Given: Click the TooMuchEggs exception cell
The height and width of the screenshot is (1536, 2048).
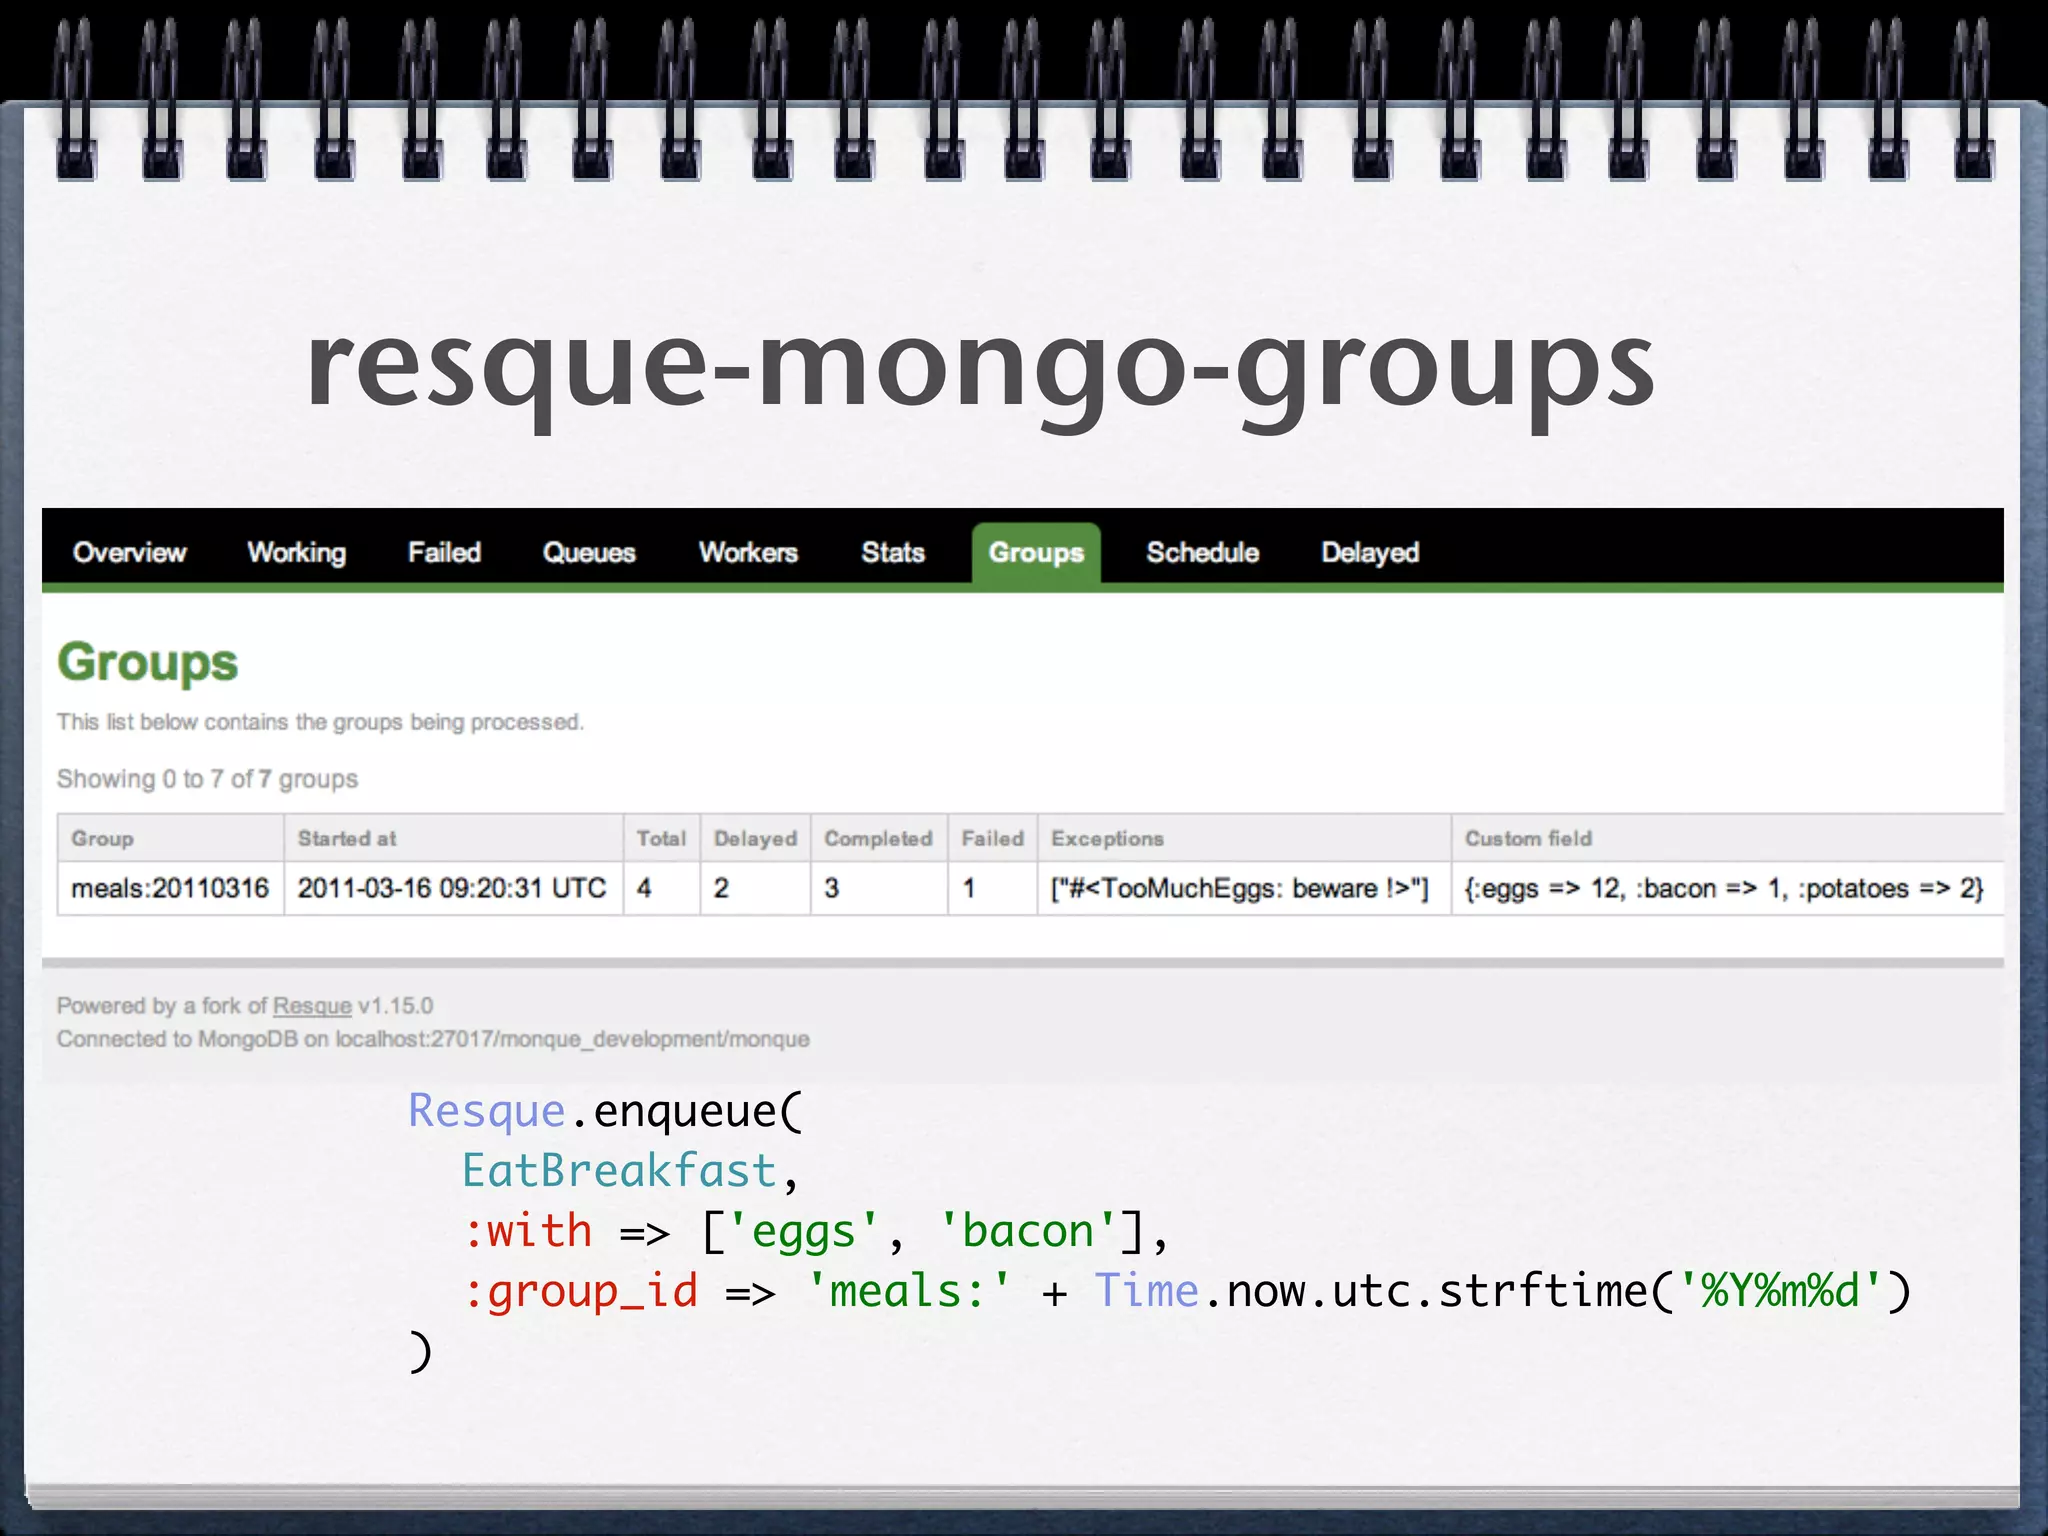Looking at the screenshot, I should 1244,888.
